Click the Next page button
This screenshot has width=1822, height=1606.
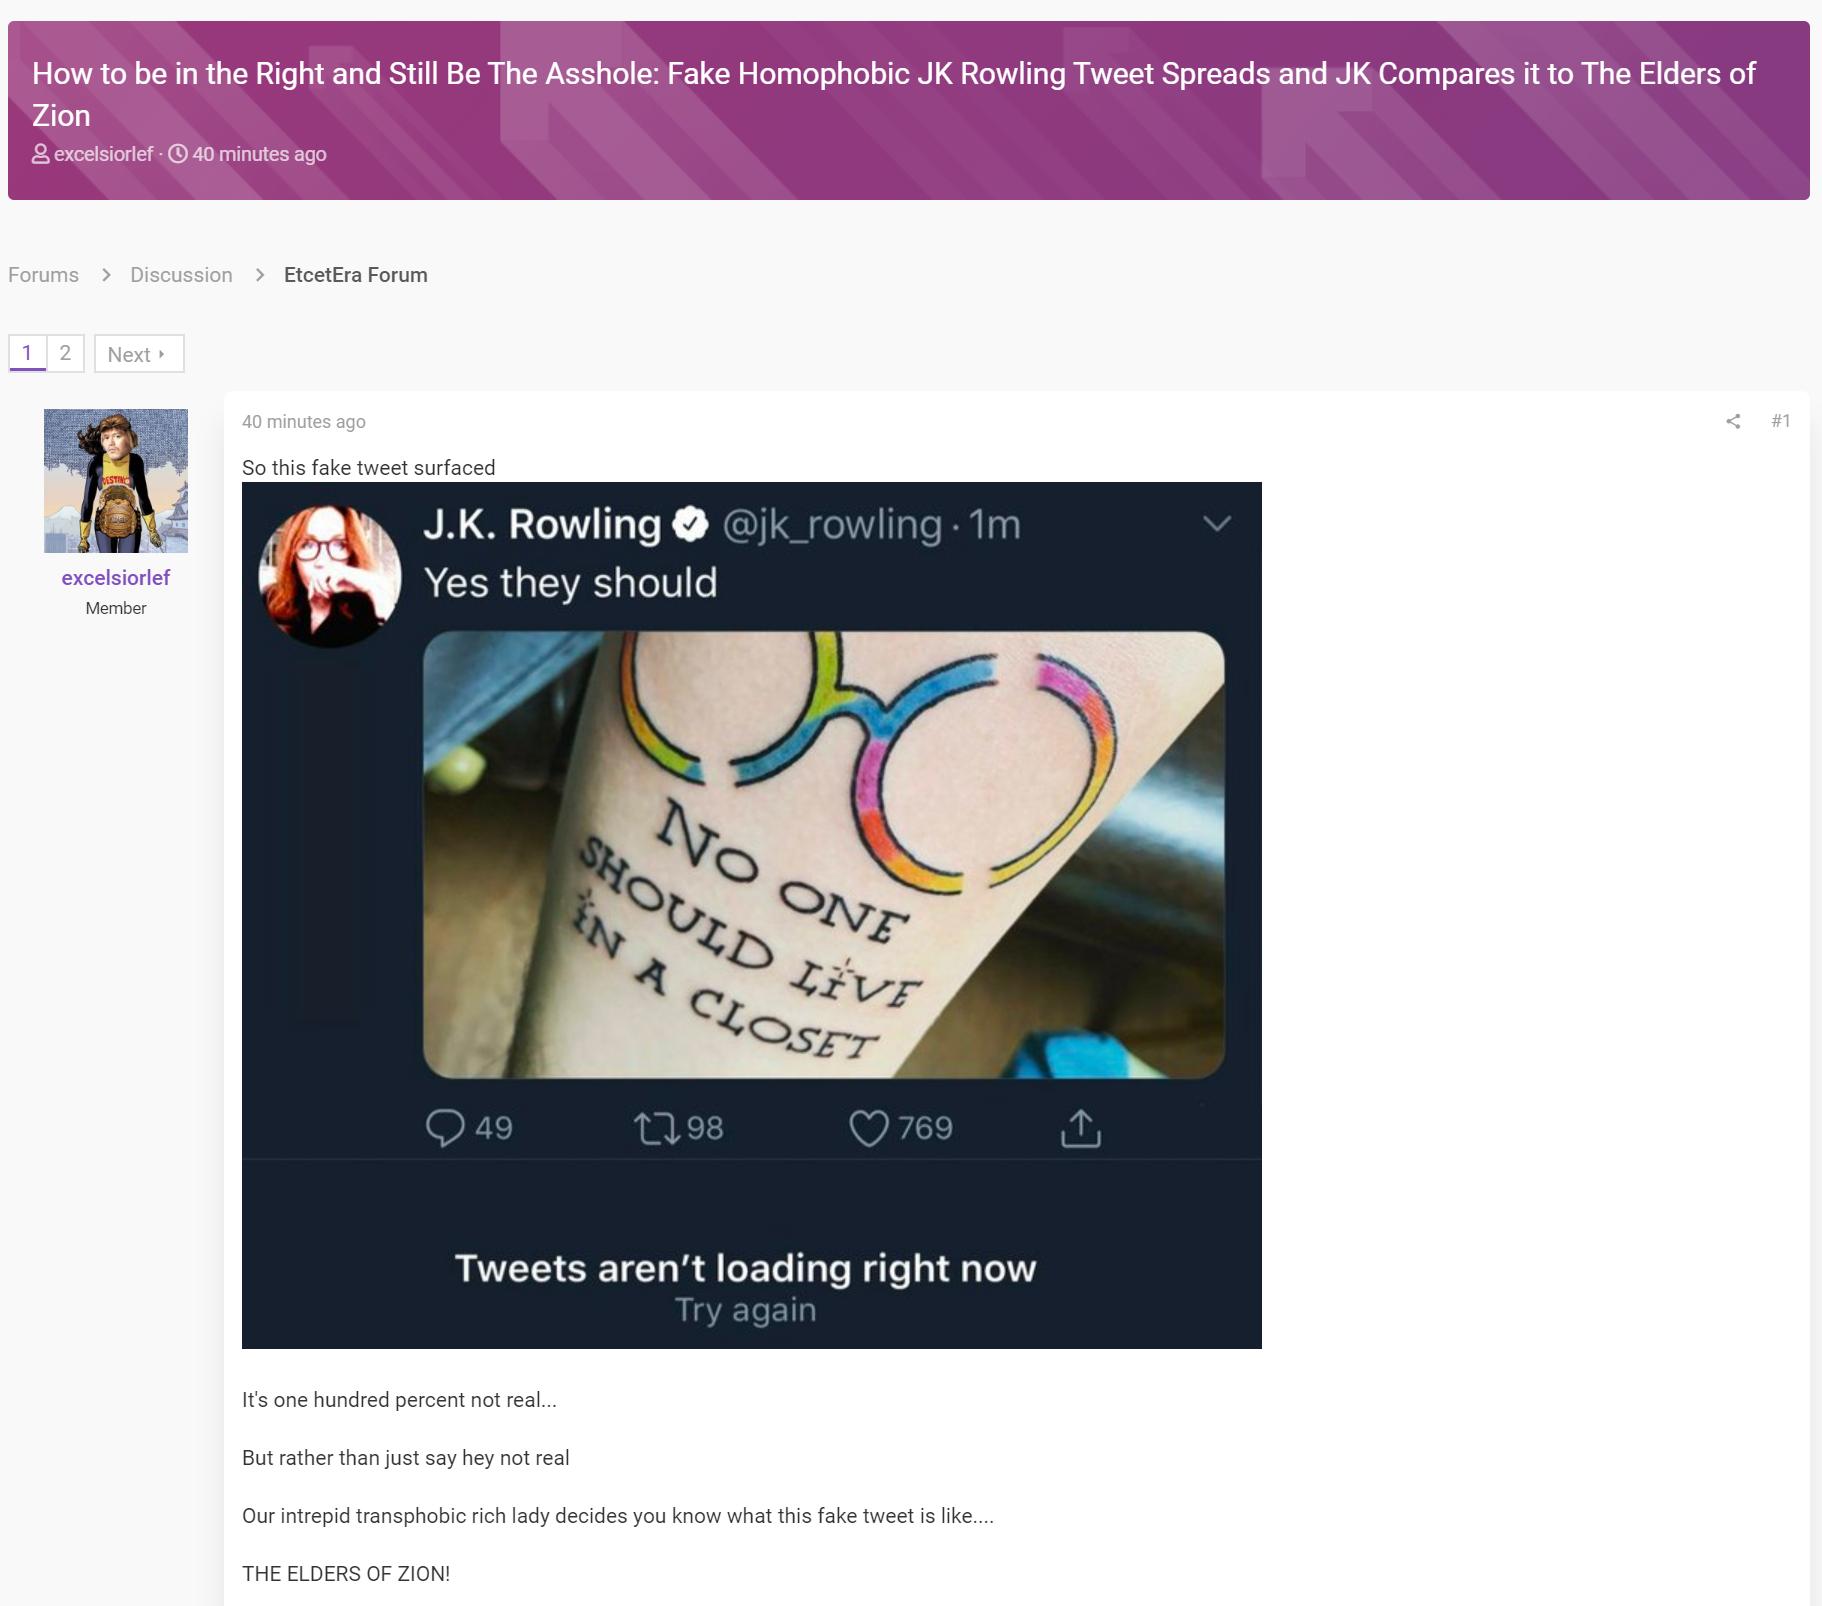coord(139,354)
